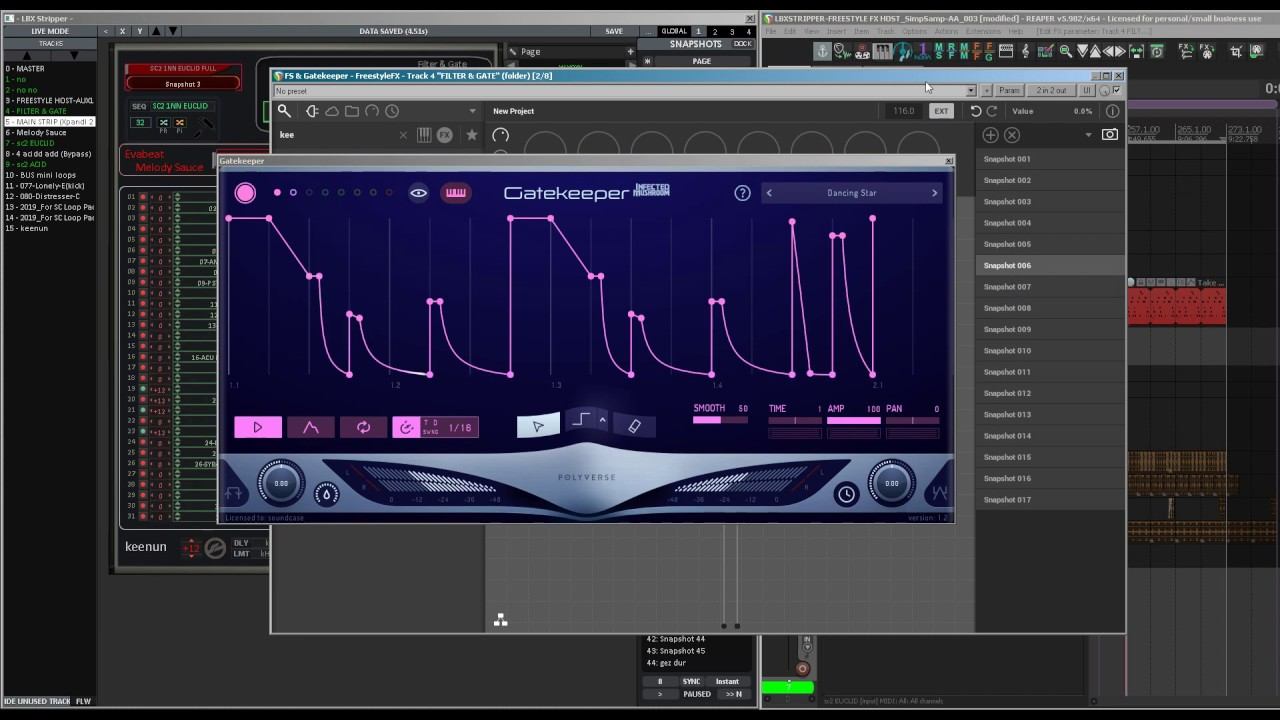1280x720 pixels.
Task: Select the eraser tool in Gatekeeper
Action: tap(634, 427)
